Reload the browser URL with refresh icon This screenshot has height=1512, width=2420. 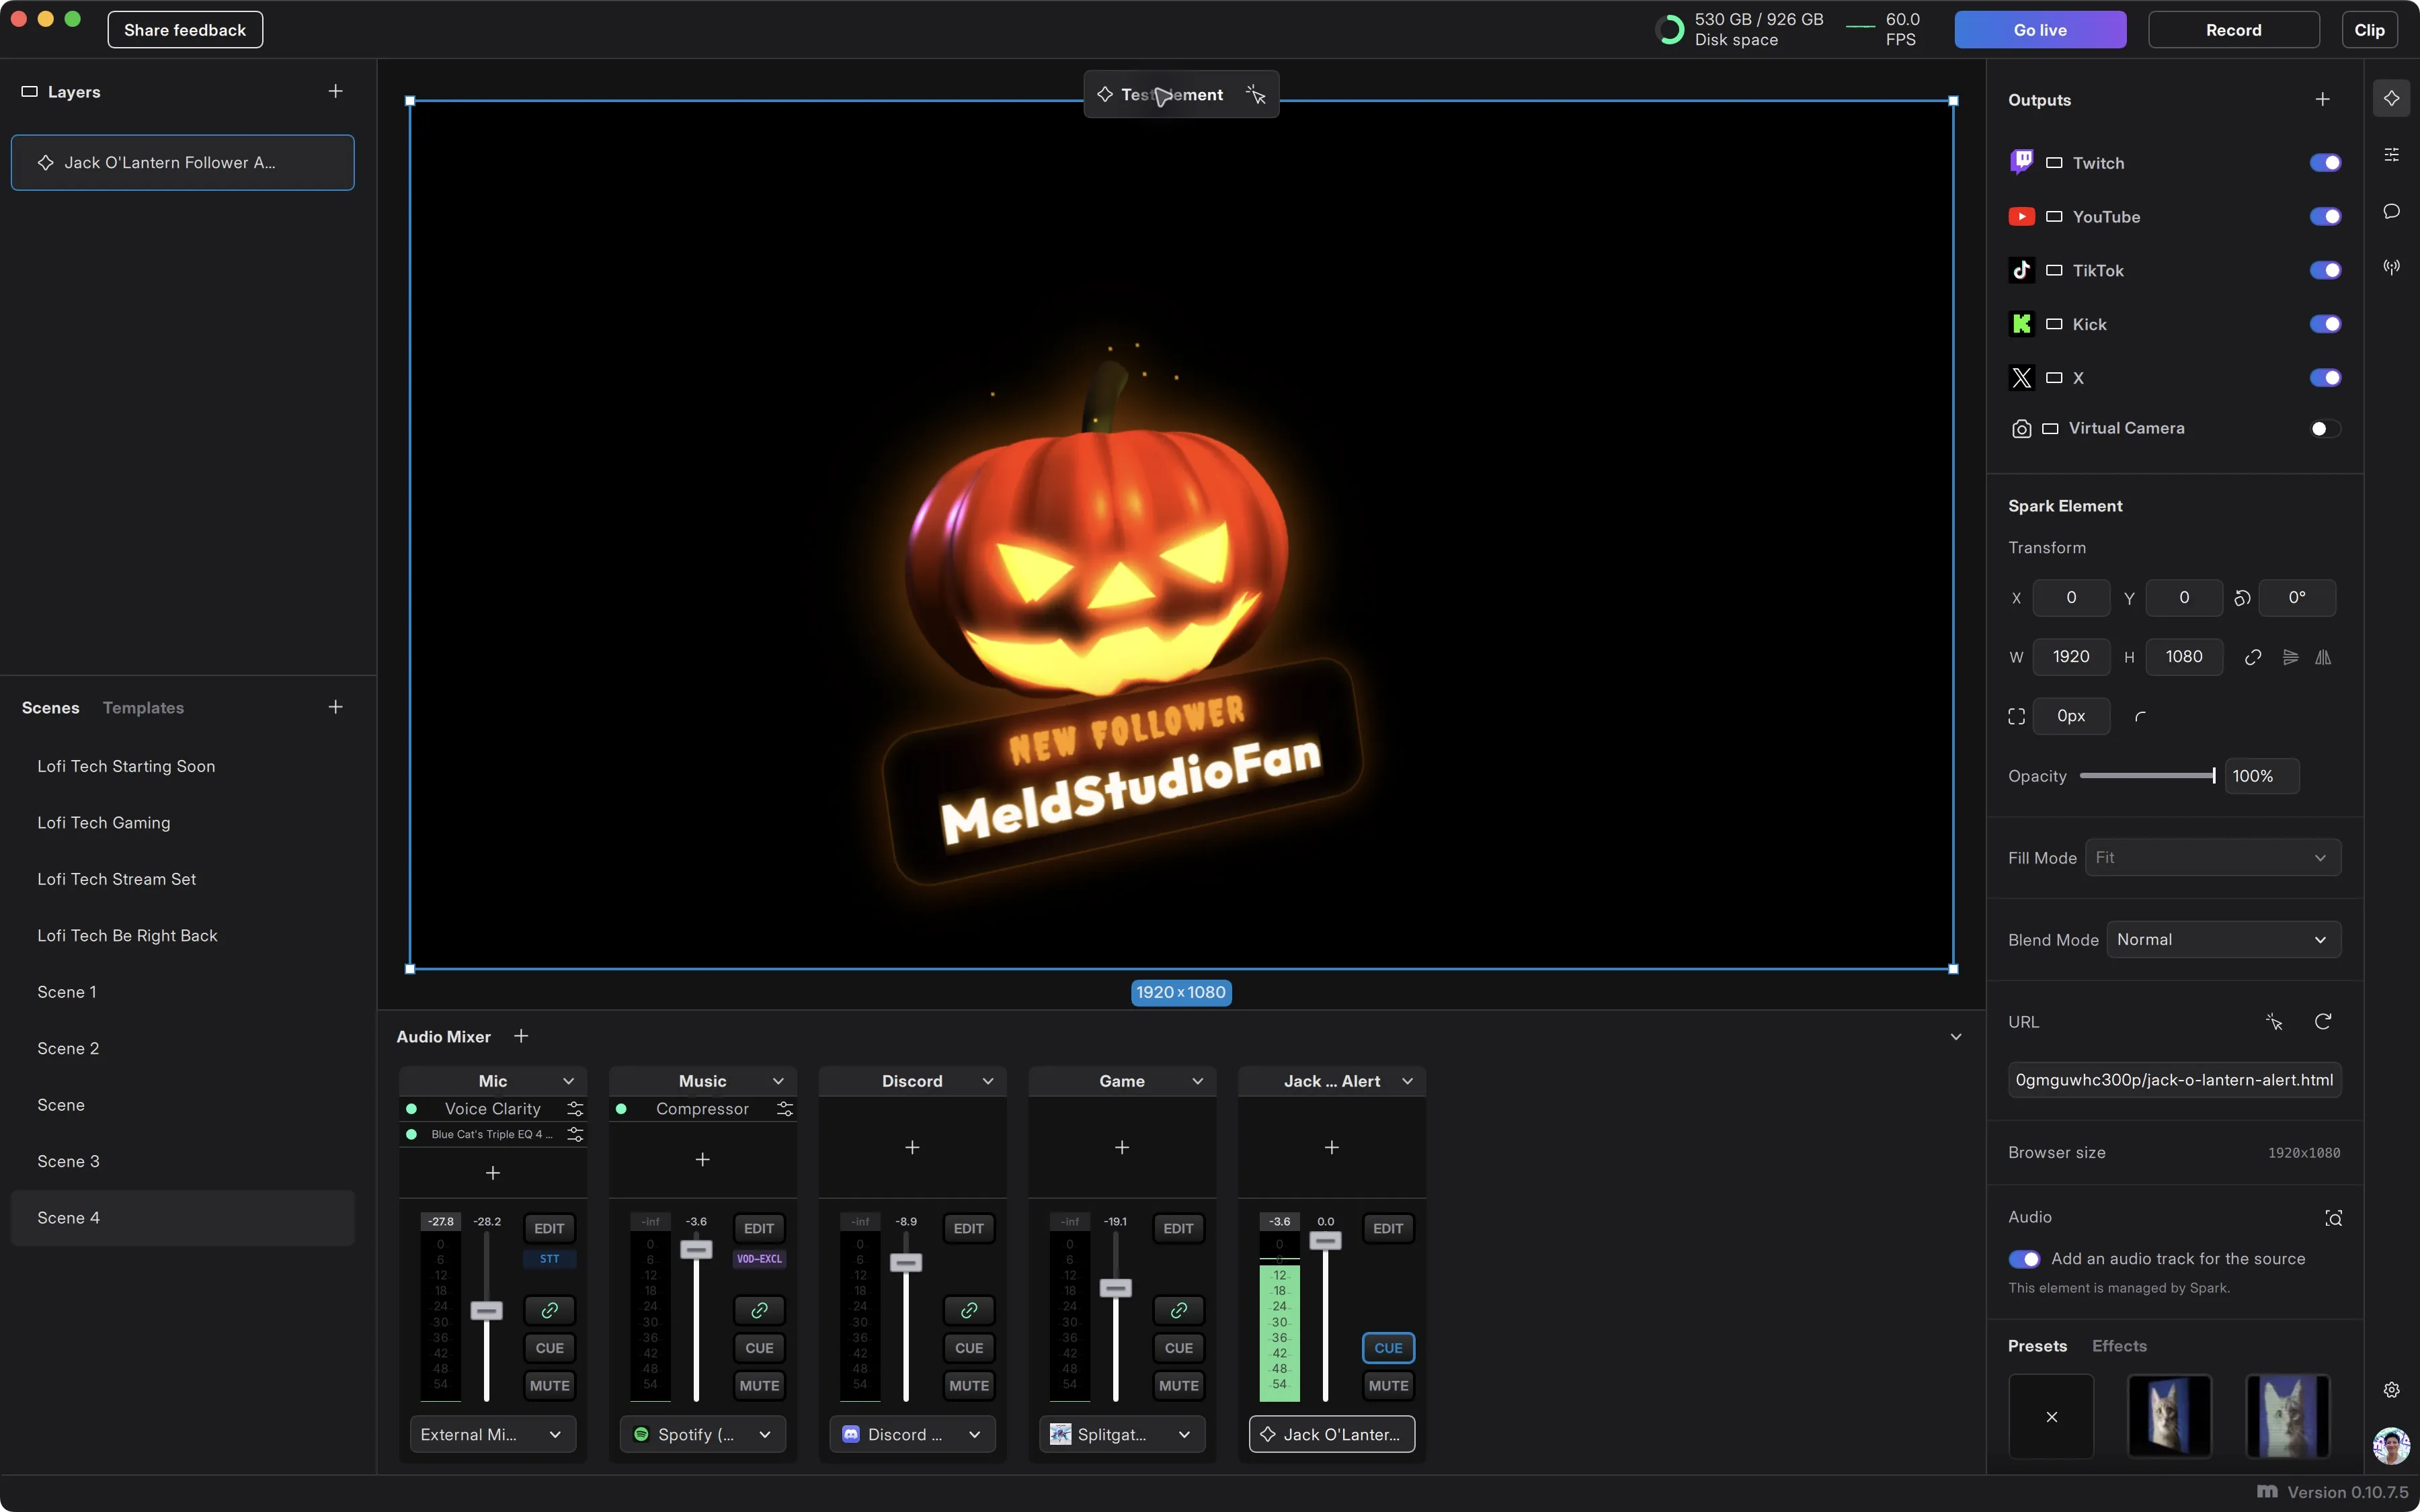(2322, 1021)
